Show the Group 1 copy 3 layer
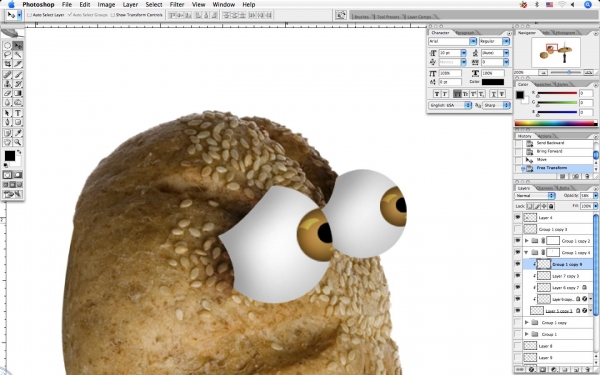Image resolution: width=600 pixels, height=375 pixels. point(518,229)
